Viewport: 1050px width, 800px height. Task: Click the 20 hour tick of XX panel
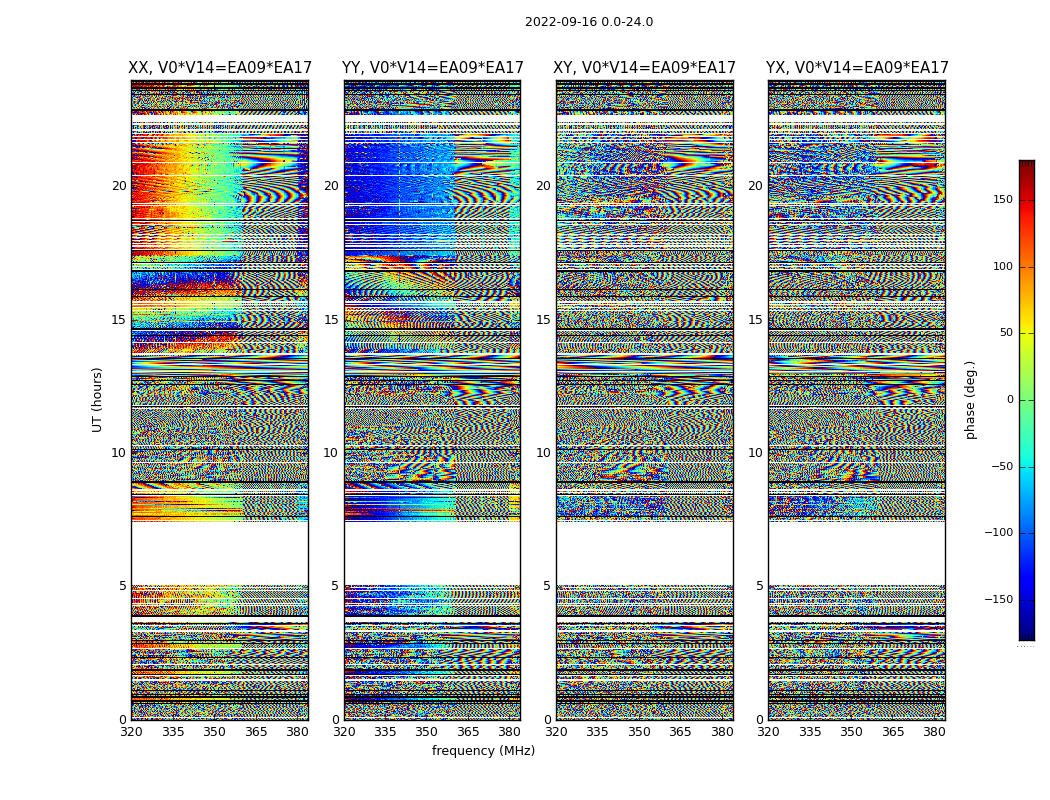click(119, 186)
